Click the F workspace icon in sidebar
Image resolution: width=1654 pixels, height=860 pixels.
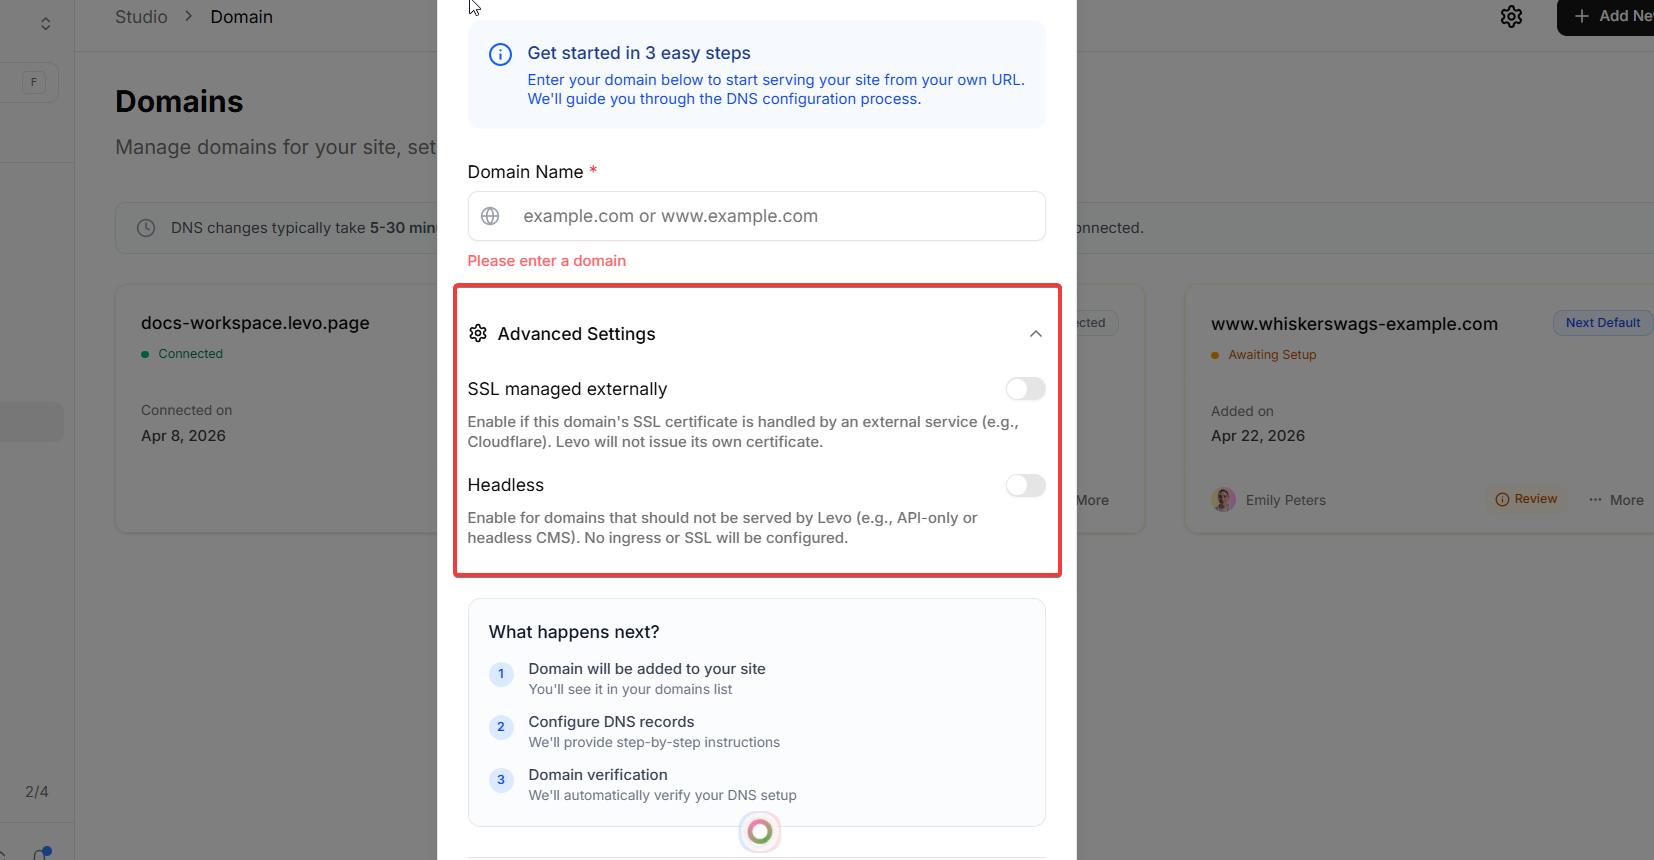coord(34,82)
